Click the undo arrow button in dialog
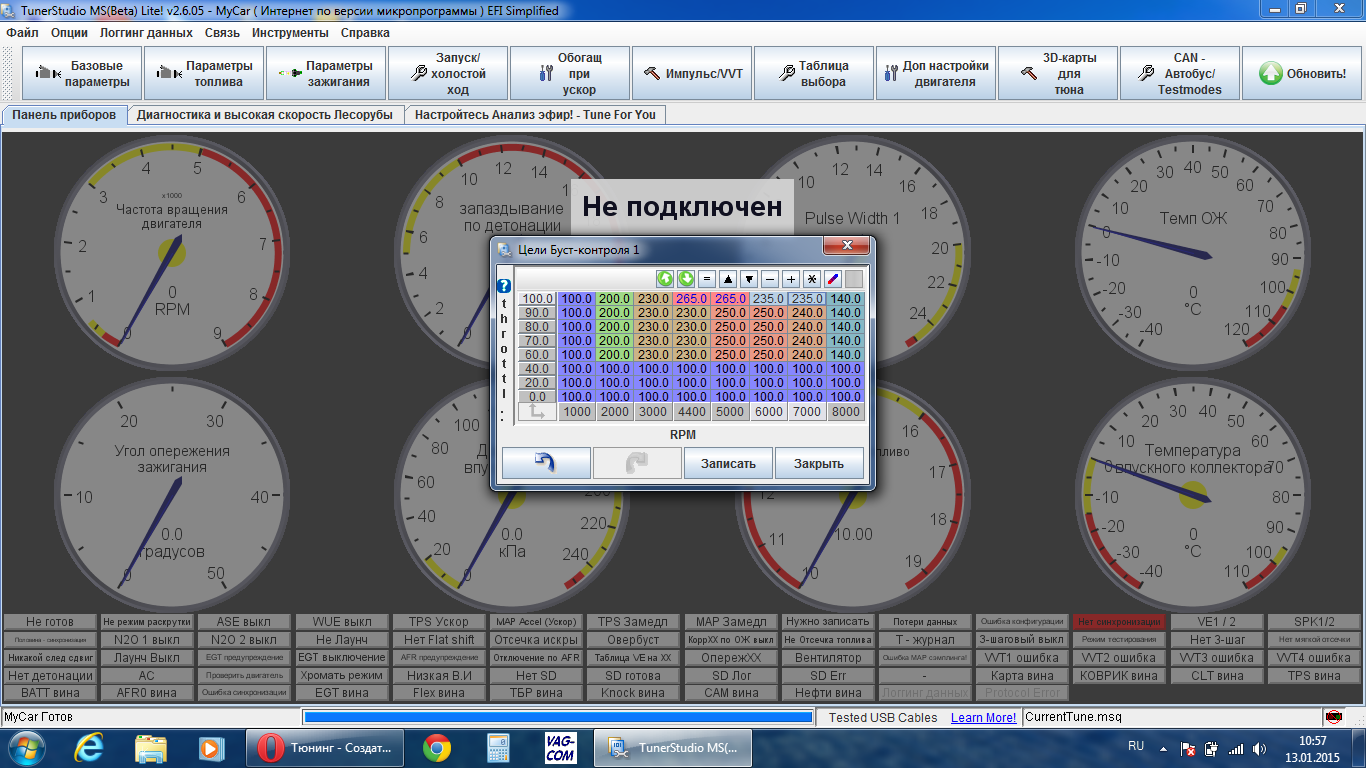The width and height of the screenshot is (1366, 768). (546, 463)
